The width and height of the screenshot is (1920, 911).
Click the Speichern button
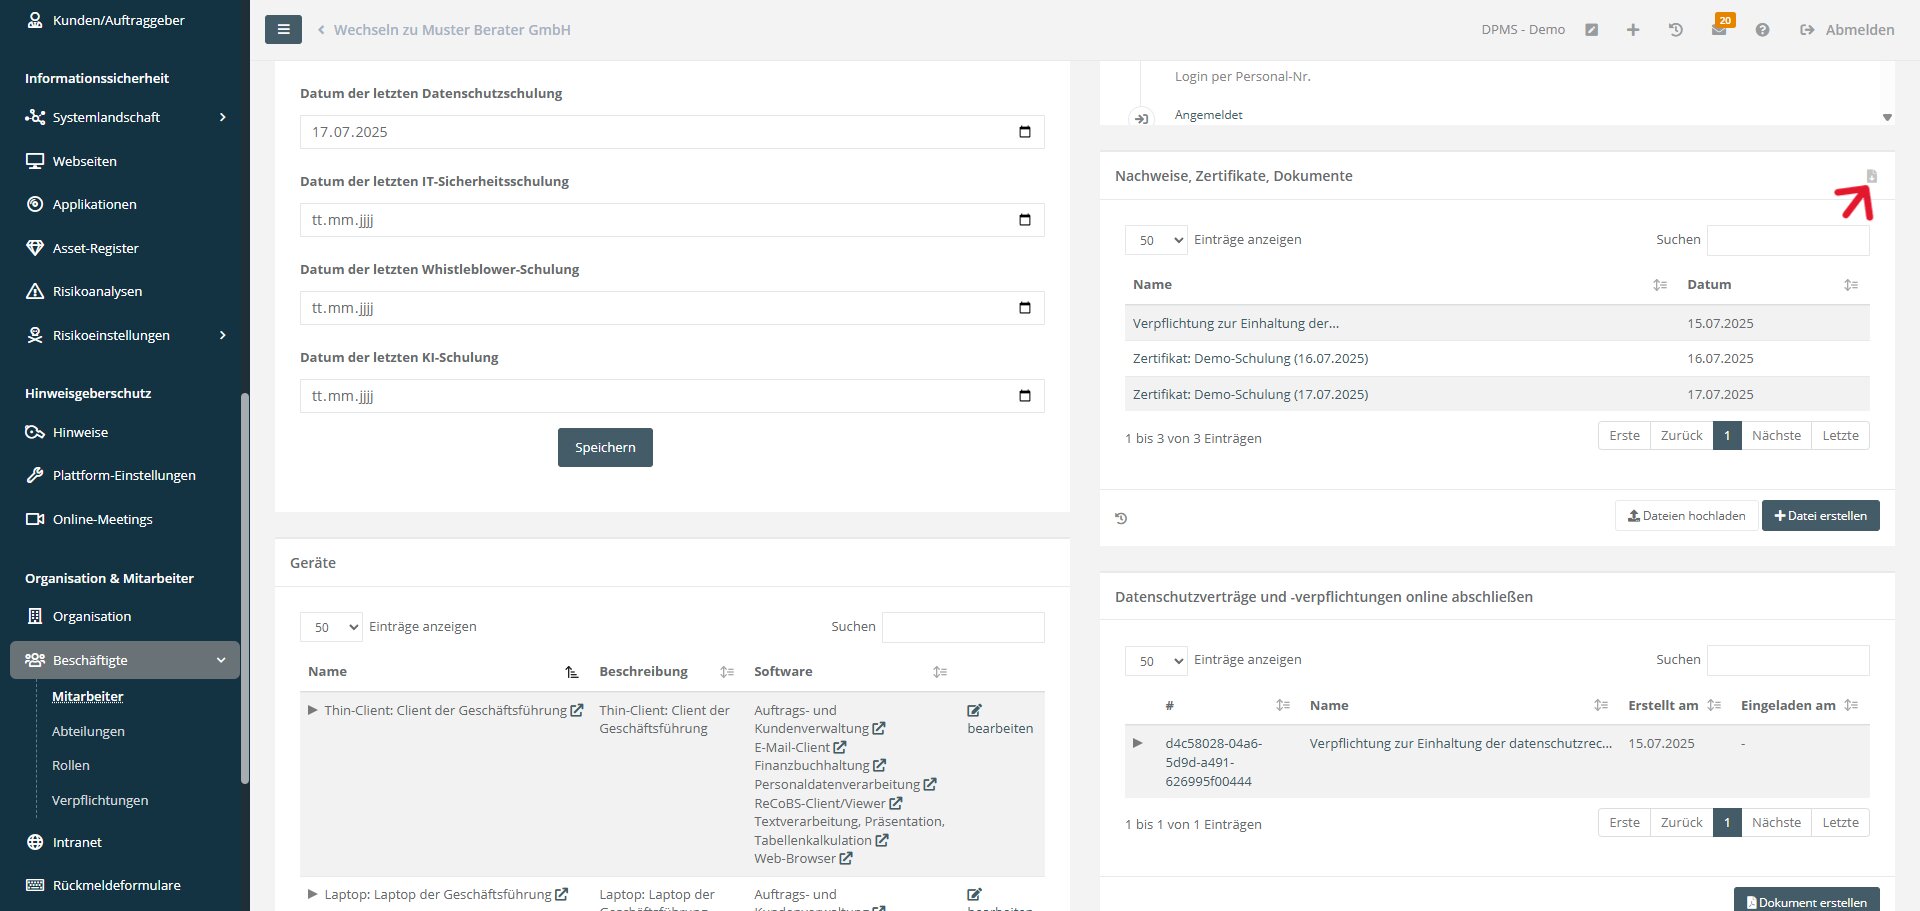605,447
